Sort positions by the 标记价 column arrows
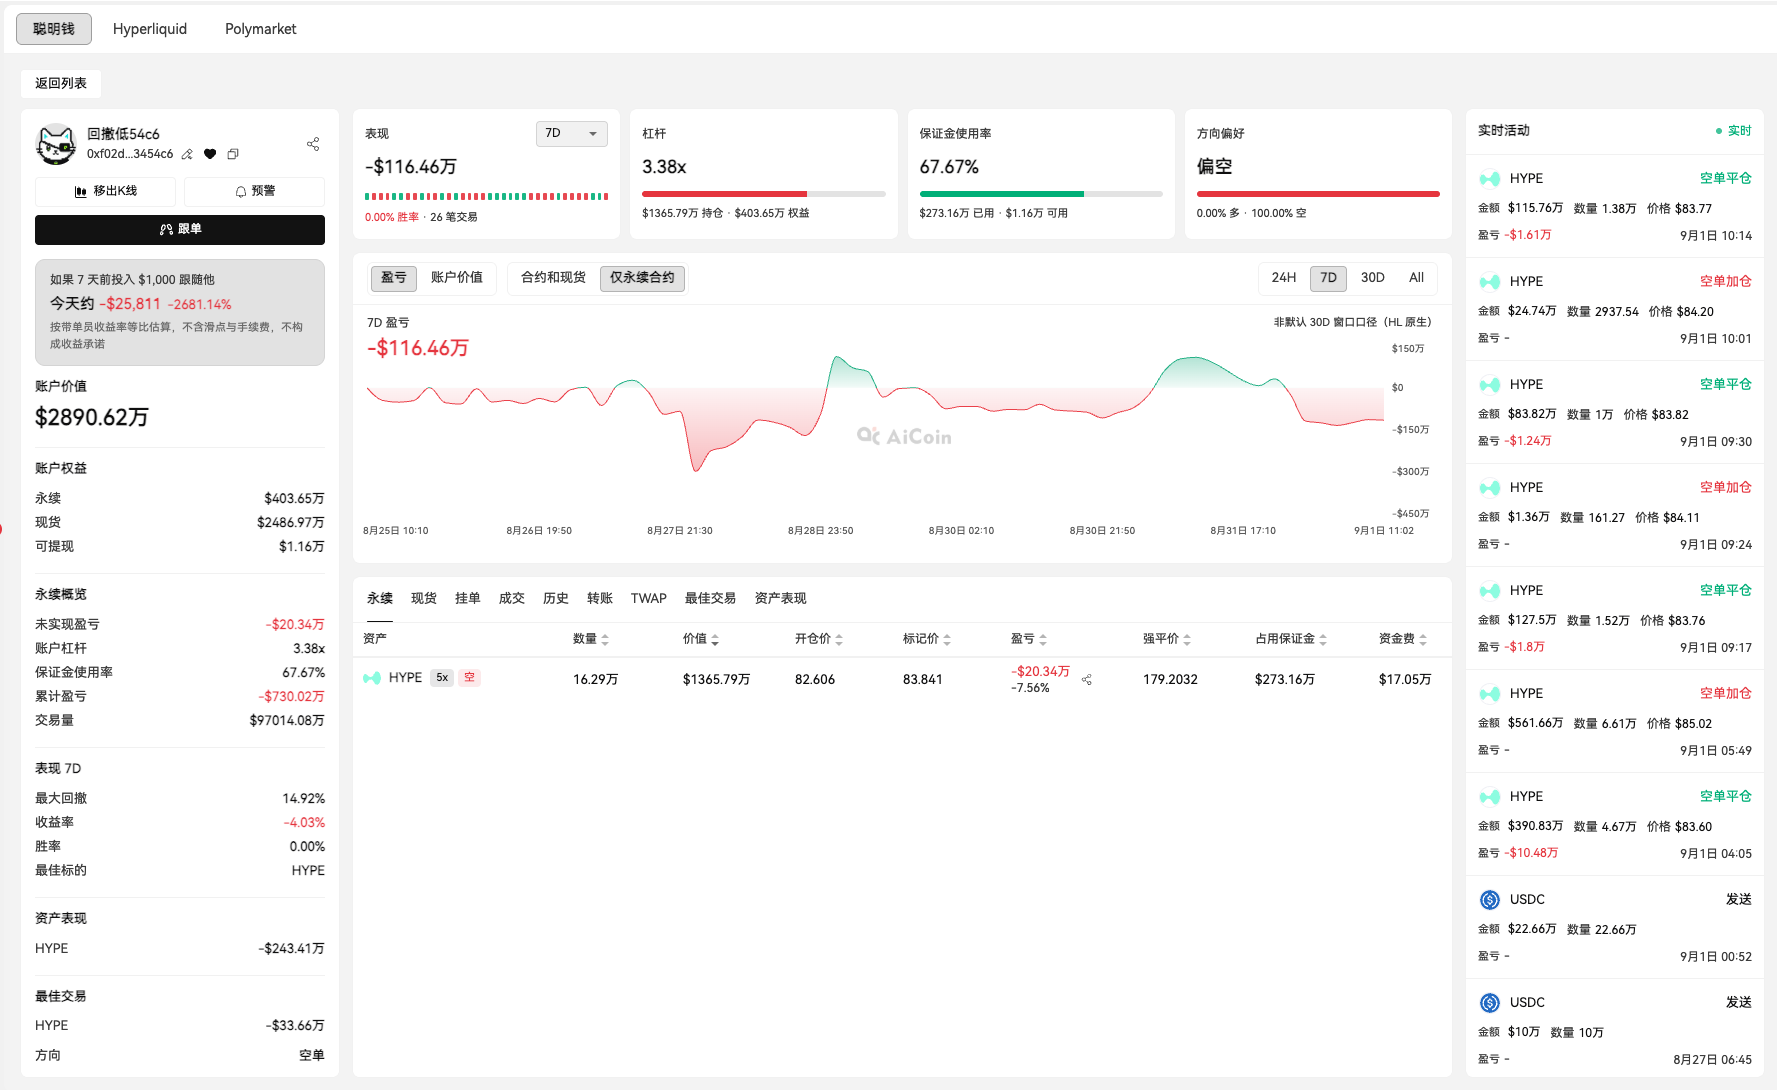This screenshot has height=1090, width=1777. [947, 639]
